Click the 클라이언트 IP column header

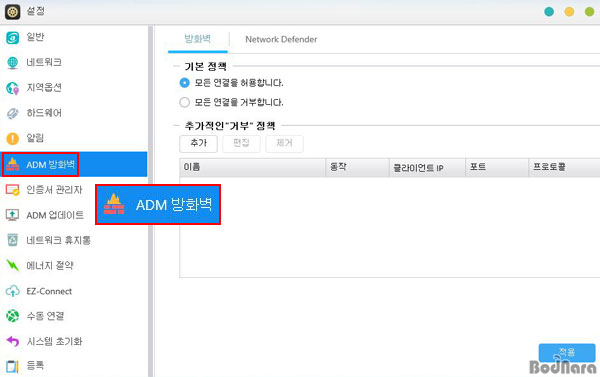coord(427,167)
